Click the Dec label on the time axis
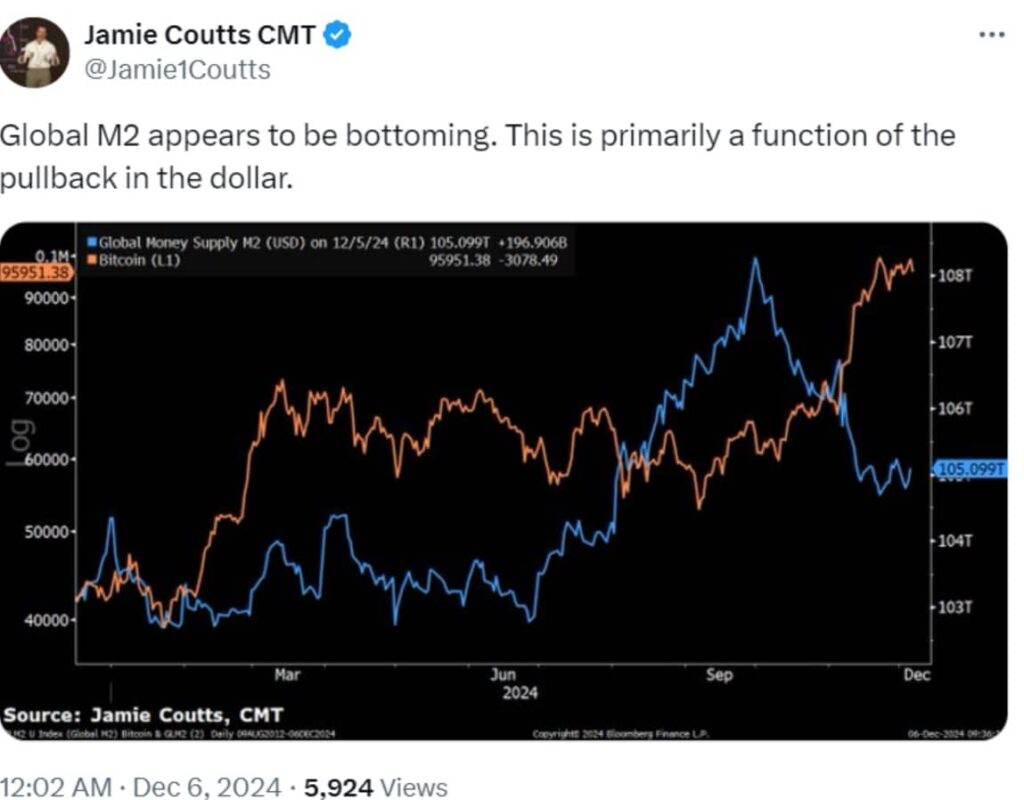This screenshot has width=1024, height=800. tap(916, 675)
